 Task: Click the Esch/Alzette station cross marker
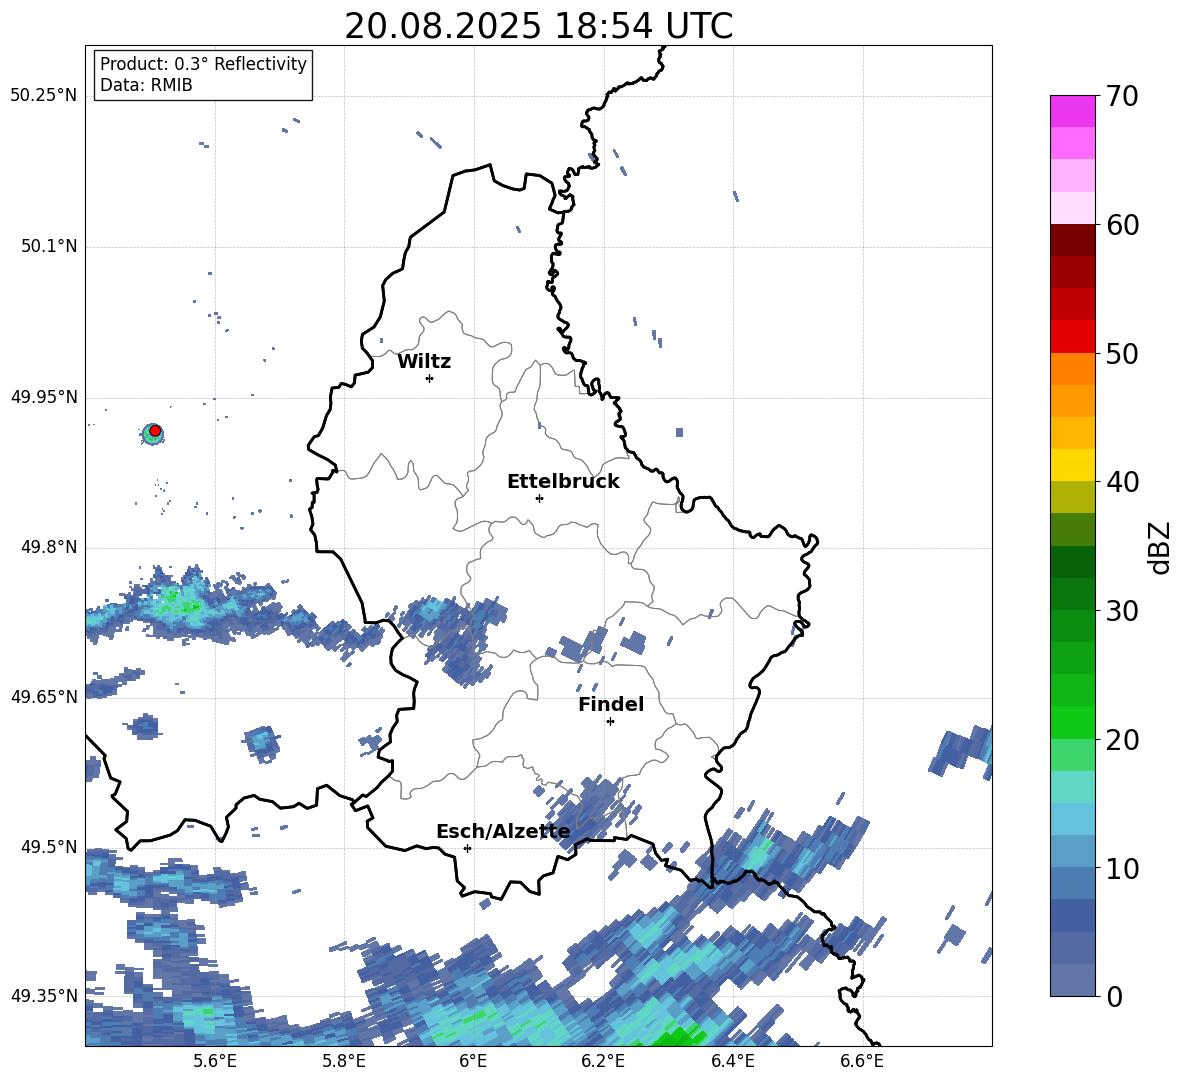click(467, 848)
